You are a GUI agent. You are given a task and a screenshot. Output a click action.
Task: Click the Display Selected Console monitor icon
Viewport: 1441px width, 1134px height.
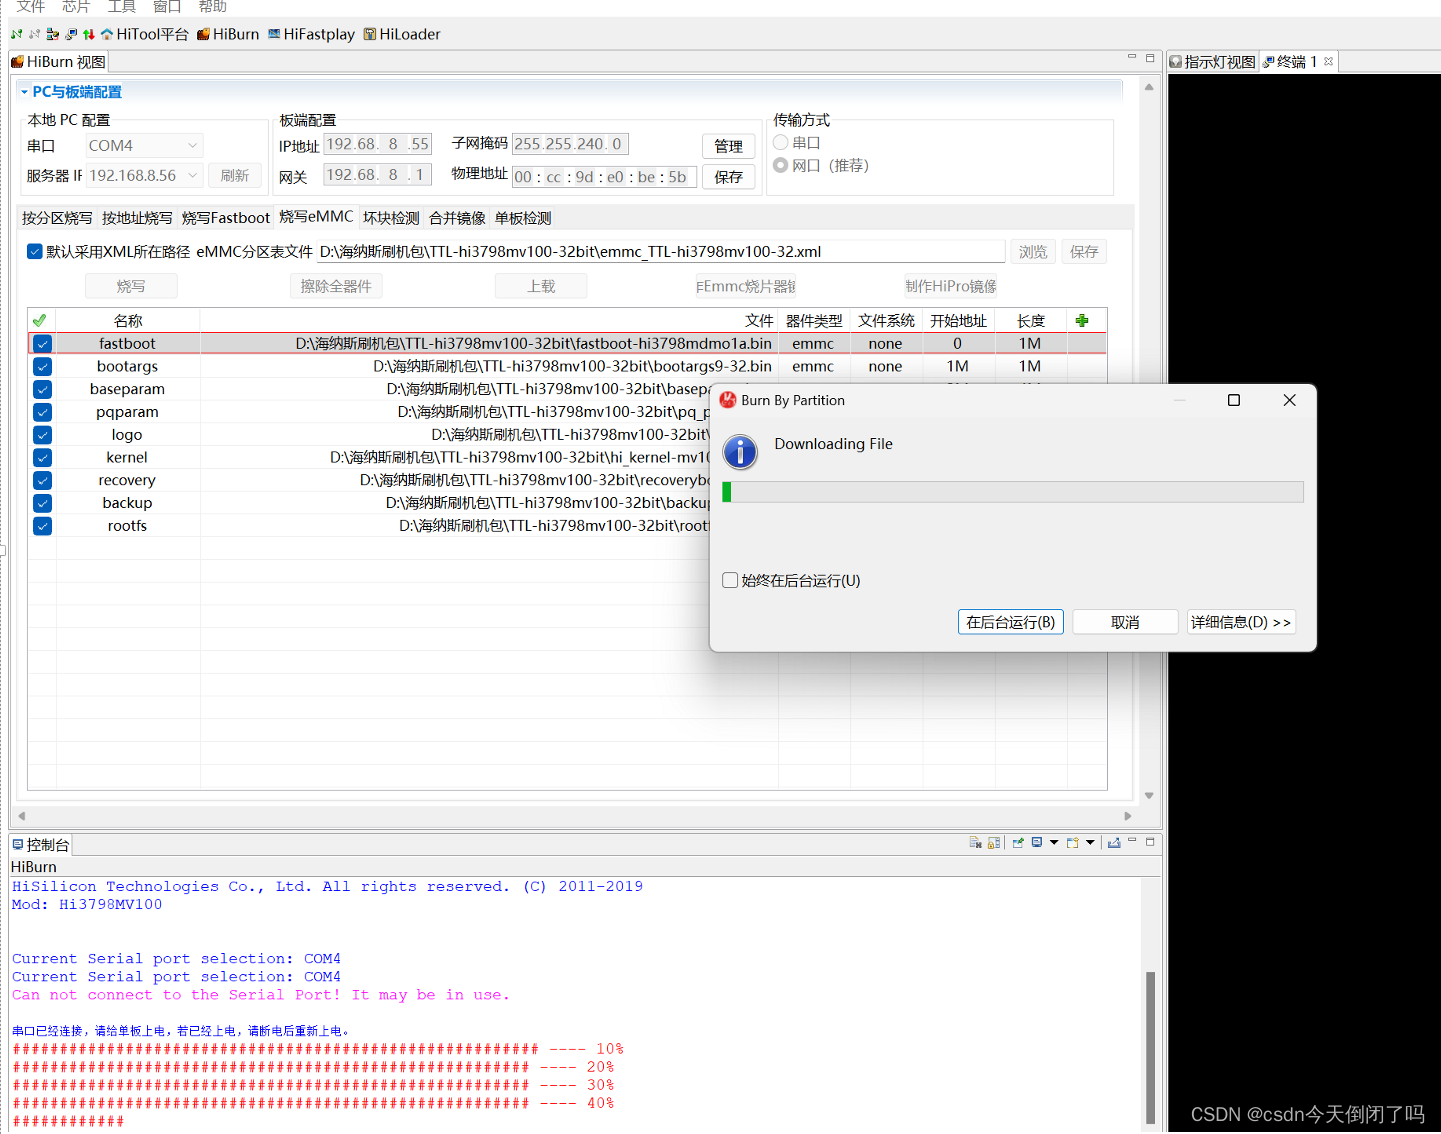(1037, 843)
